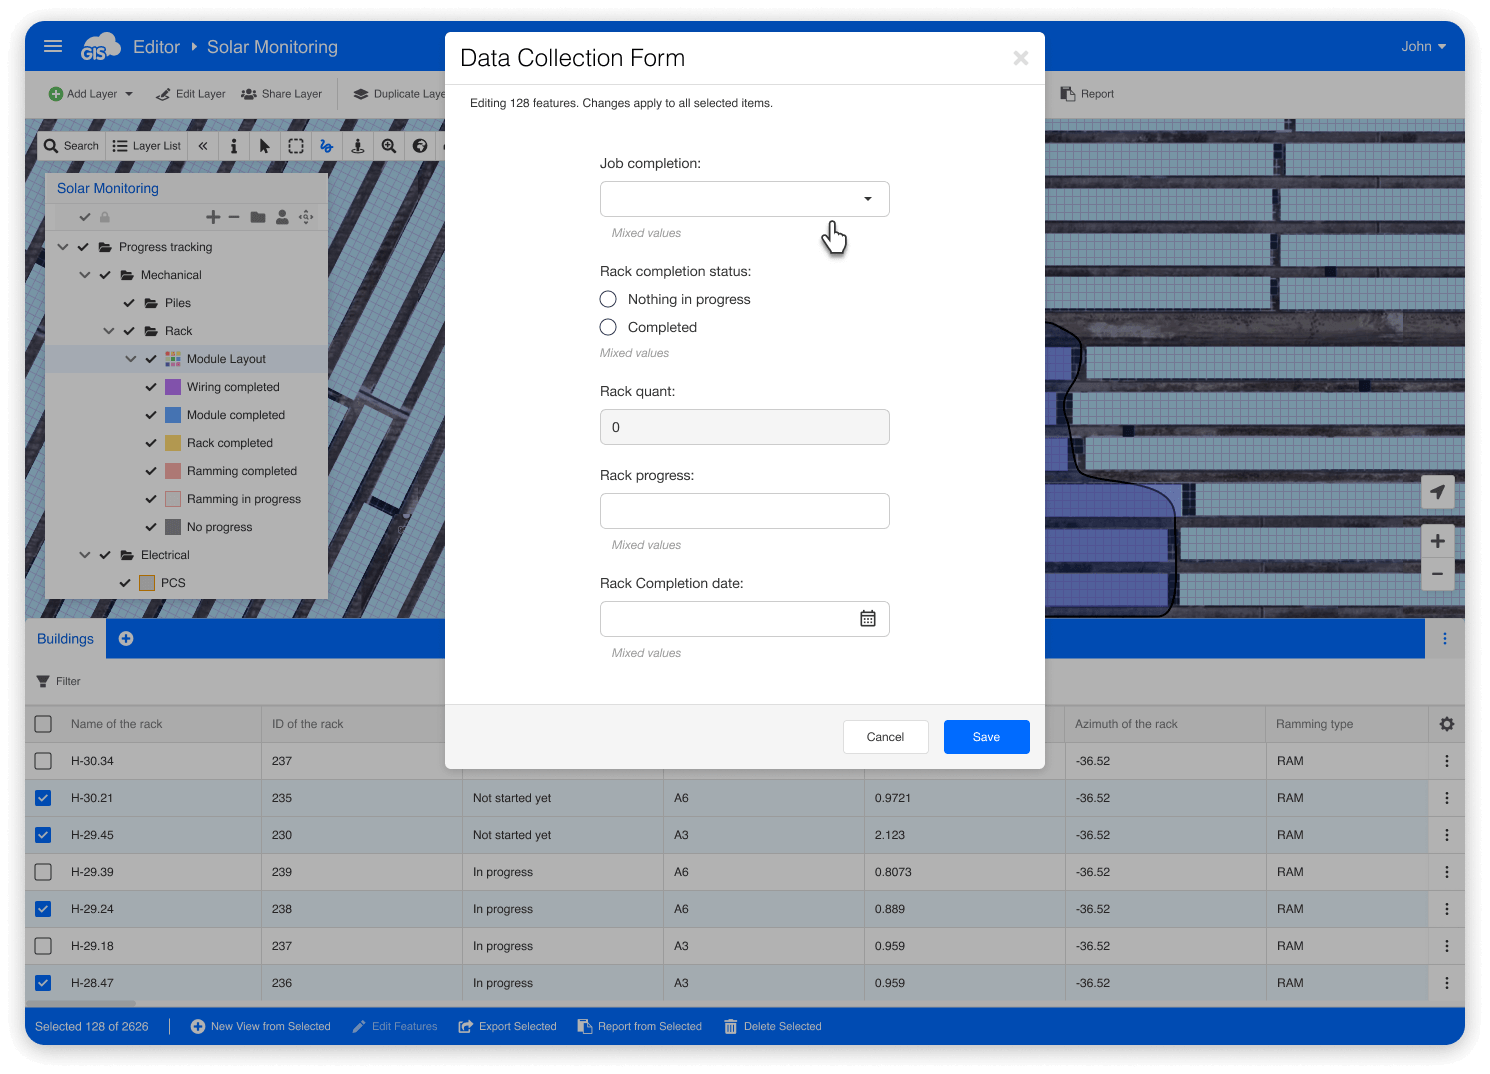Save the data collection form

tap(986, 737)
